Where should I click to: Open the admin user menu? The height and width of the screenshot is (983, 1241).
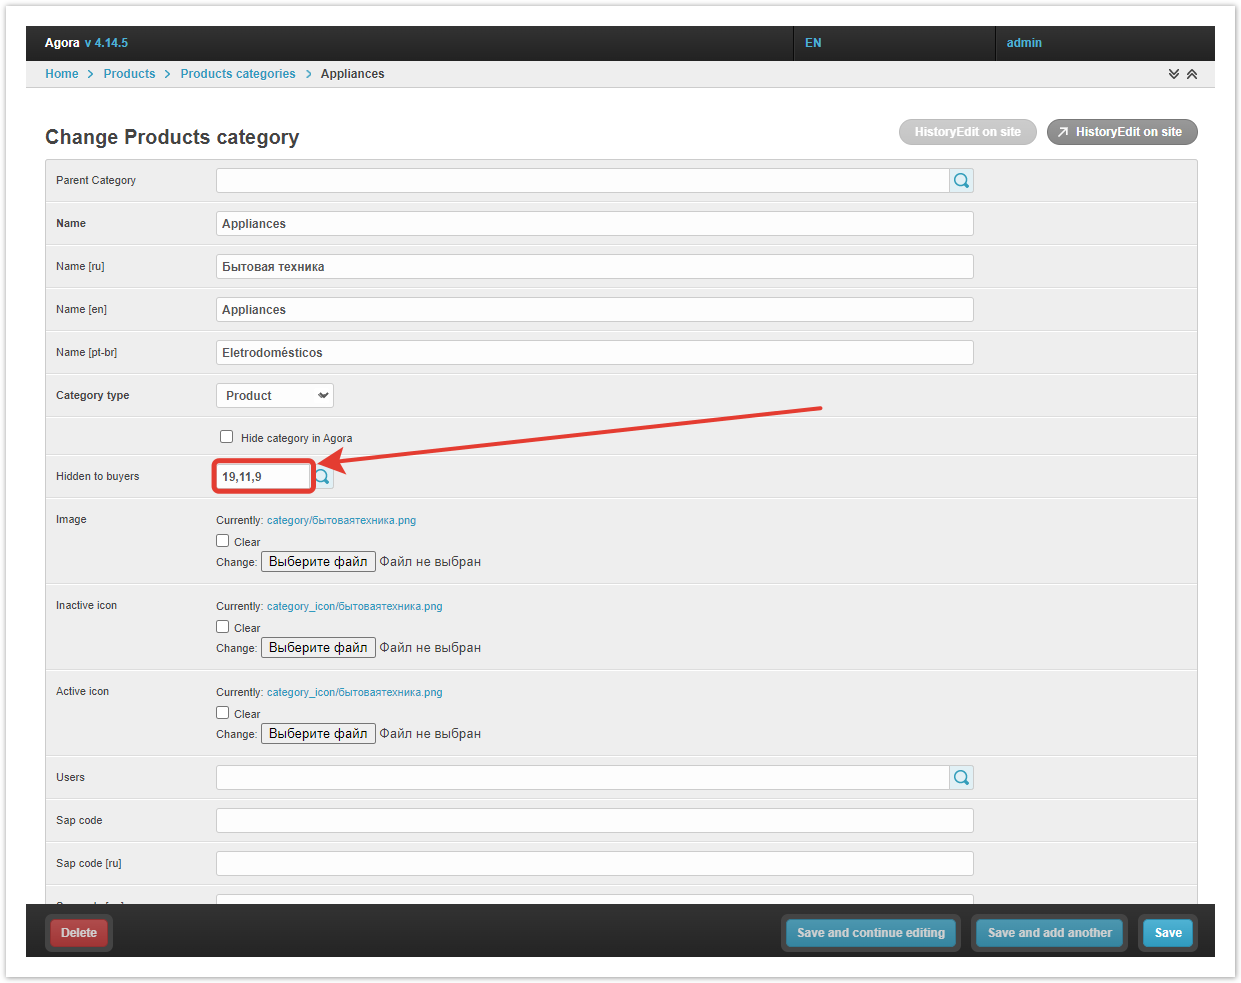(1024, 43)
